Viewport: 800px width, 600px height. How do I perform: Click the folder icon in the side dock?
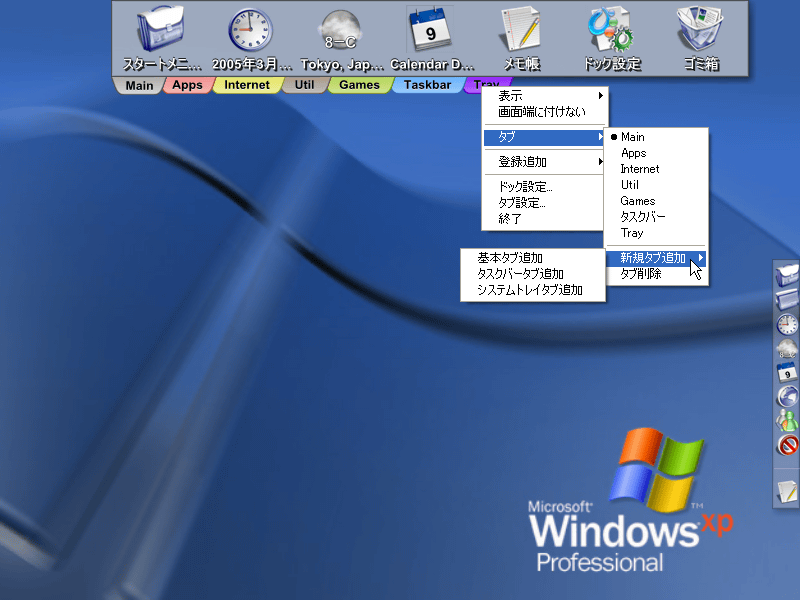click(x=787, y=299)
